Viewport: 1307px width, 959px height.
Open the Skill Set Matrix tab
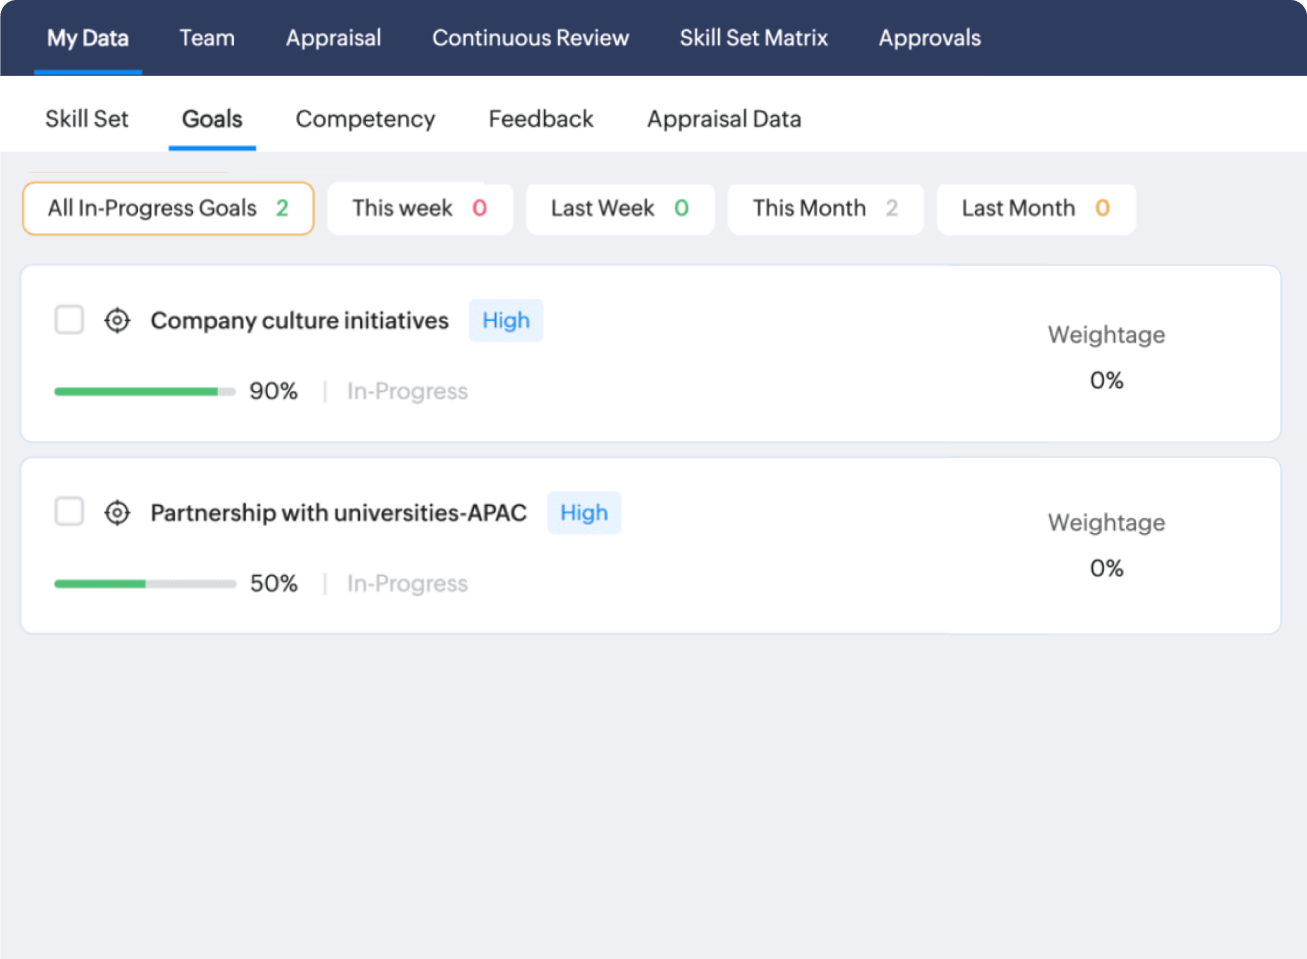click(x=753, y=38)
